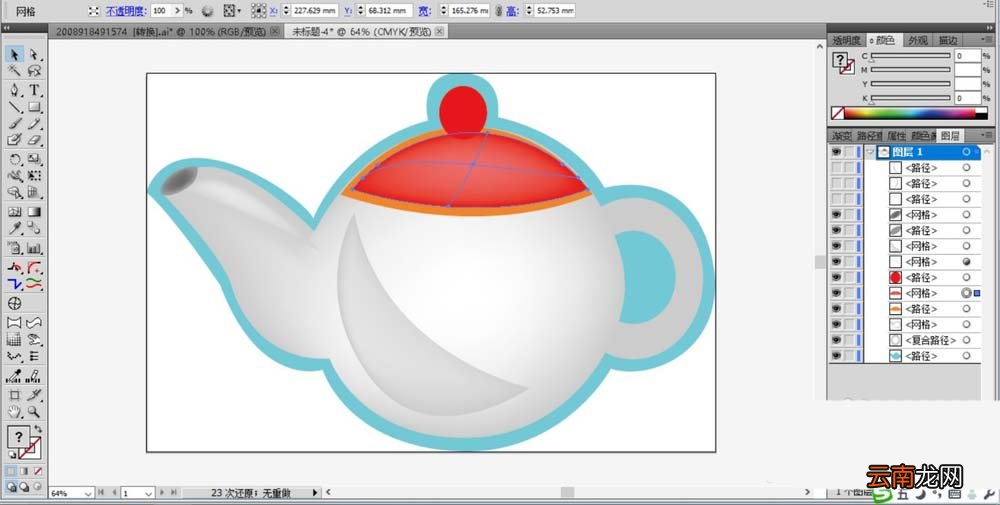
Task: Toggle lock box for 图层 1
Action: (x=849, y=152)
